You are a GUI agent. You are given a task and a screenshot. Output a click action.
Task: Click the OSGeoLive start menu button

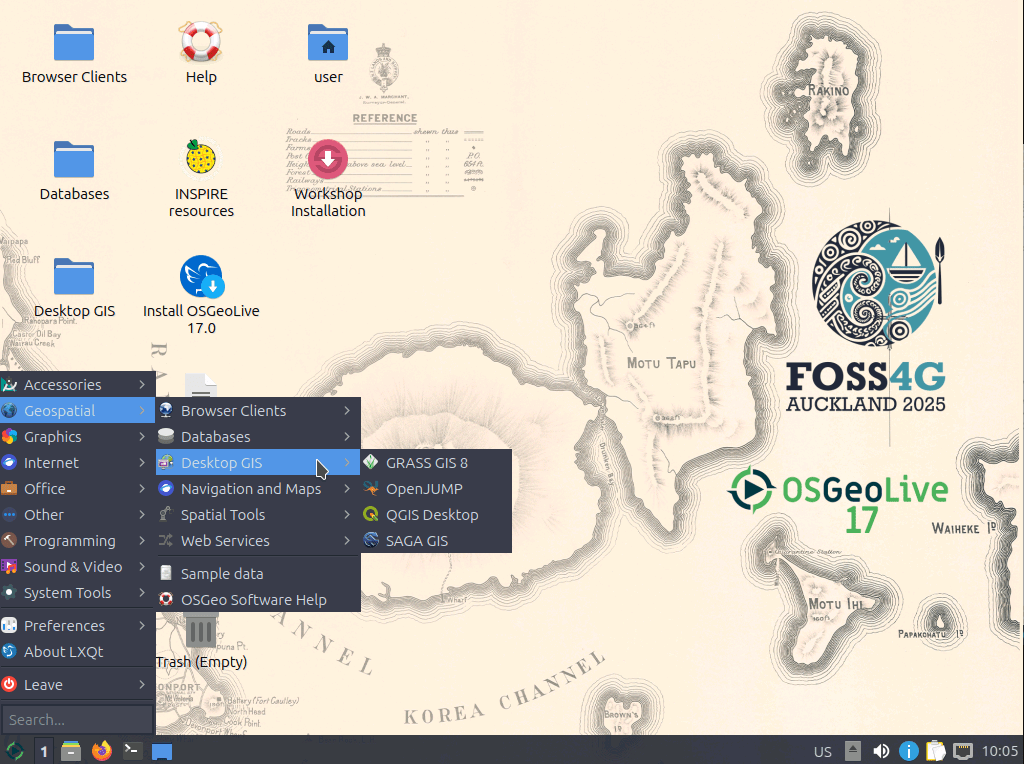click(x=14, y=751)
